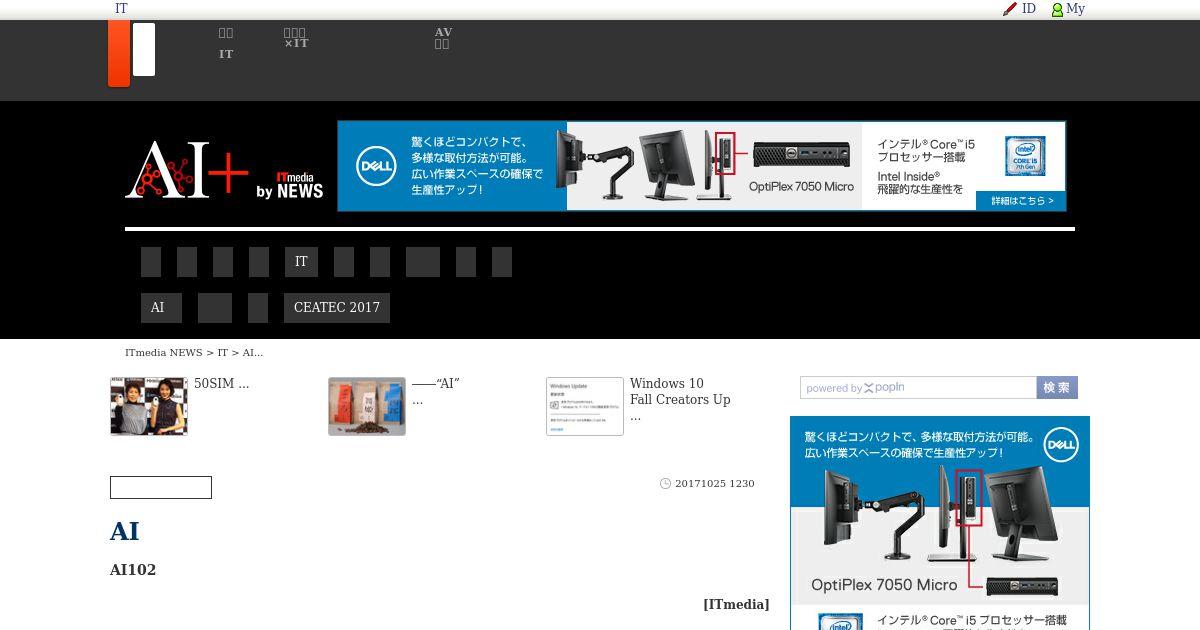Click the clock icon beside the date
This screenshot has height=630, width=1200.
665,483
